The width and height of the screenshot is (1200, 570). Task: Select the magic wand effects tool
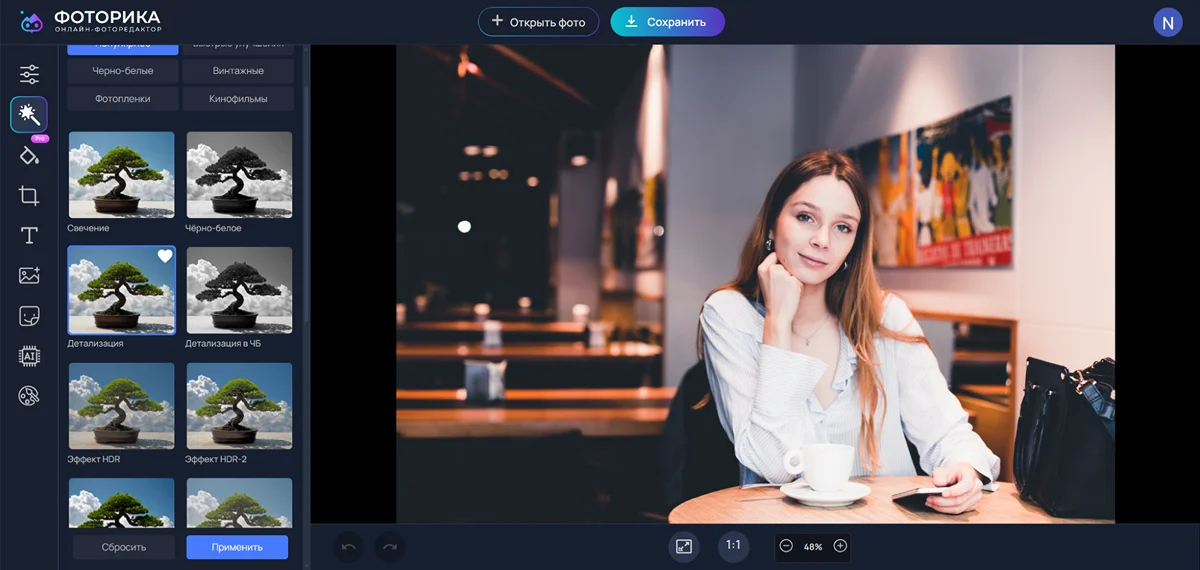click(29, 115)
